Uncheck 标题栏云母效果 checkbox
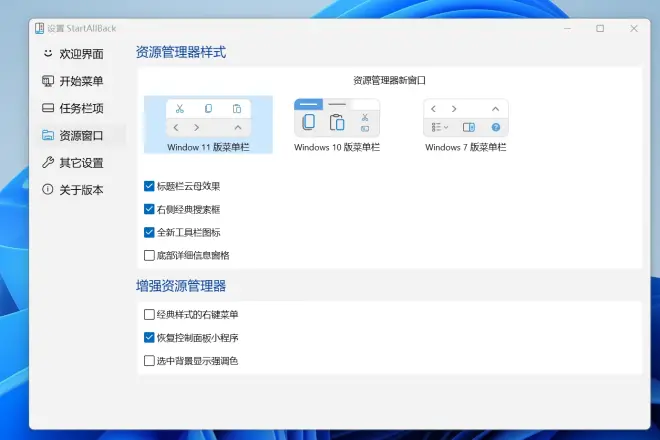The width and height of the screenshot is (660, 440). 149,186
